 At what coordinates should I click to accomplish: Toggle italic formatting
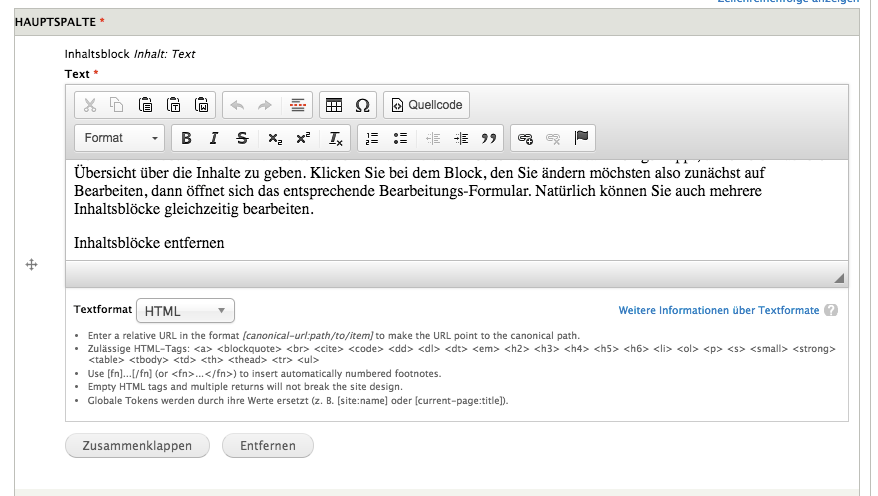tap(213, 138)
